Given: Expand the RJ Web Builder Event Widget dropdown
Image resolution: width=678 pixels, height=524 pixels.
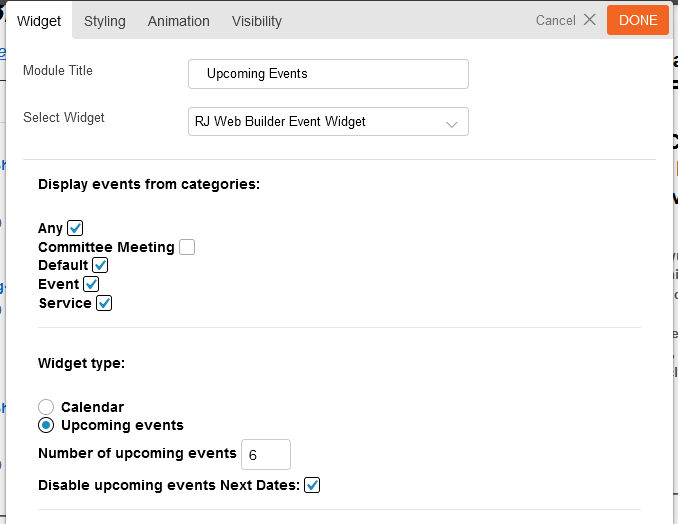Looking at the screenshot, I should point(328,122).
